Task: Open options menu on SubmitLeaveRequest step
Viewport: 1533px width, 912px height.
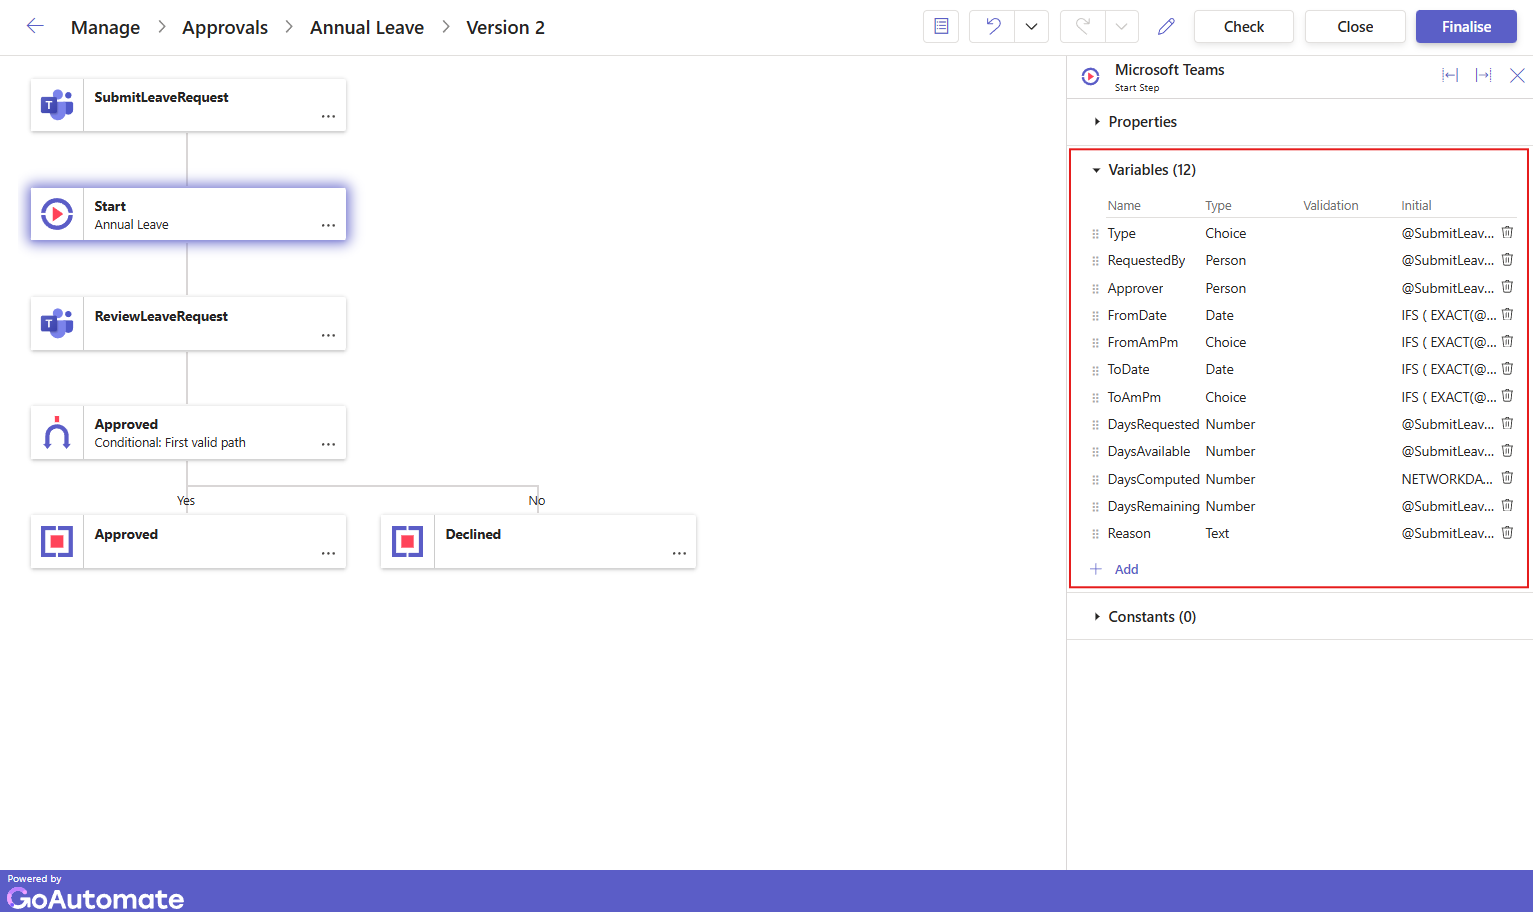Action: point(328,117)
